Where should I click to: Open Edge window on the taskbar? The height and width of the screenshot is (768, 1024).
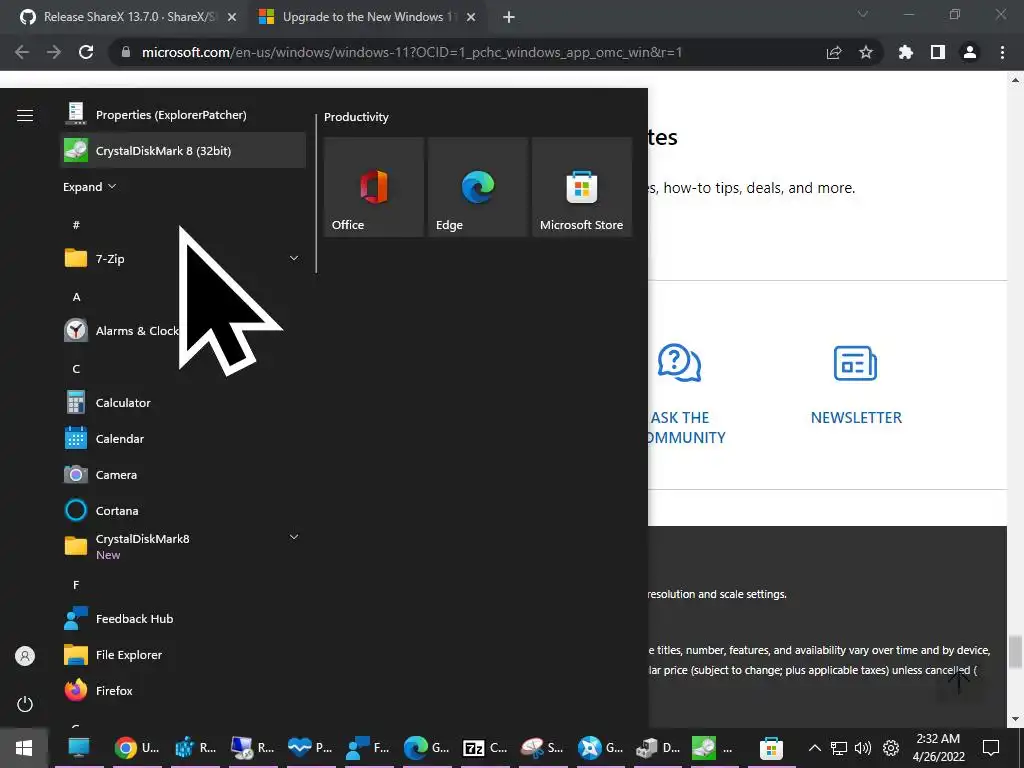[x=426, y=748]
